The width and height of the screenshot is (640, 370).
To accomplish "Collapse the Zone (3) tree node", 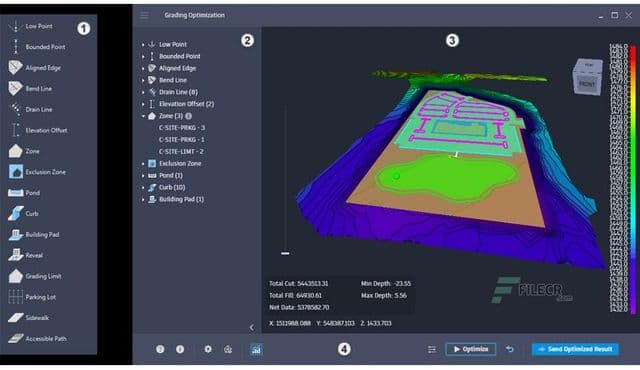I will [143, 116].
